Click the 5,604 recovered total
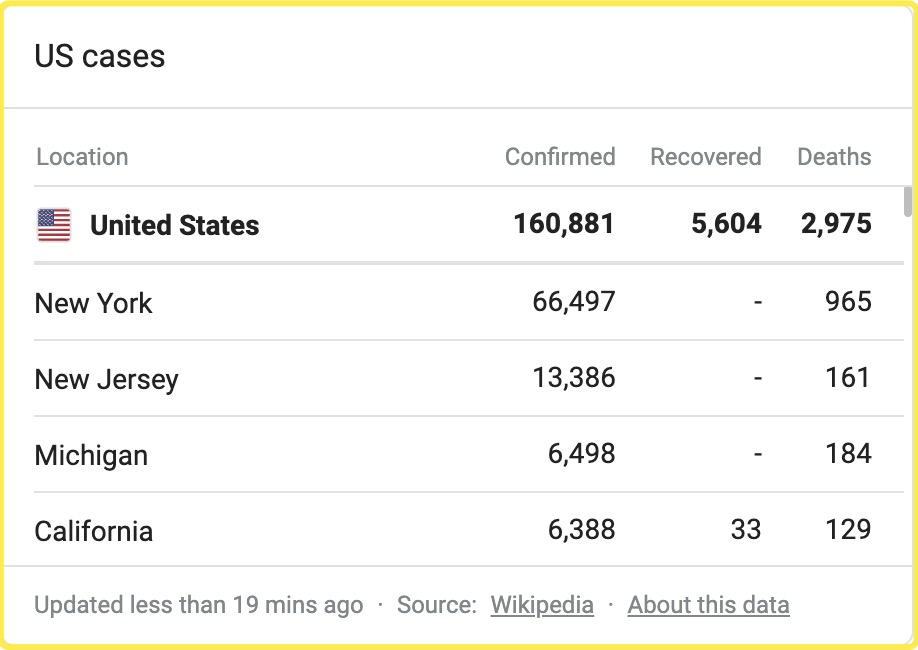The width and height of the screenshot is (918, 650). pos(726,224)
